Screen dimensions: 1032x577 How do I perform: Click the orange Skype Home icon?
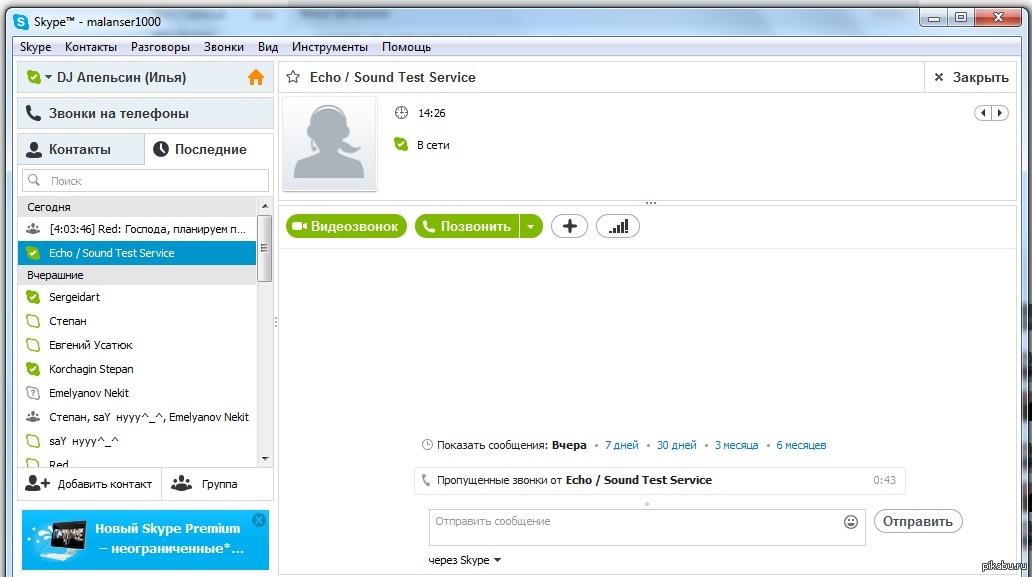click(x=255, y=78)
